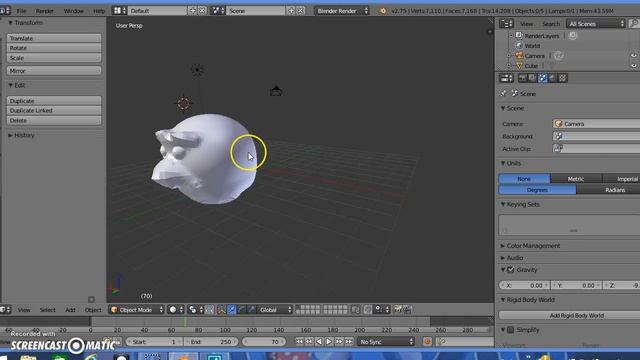Select the Render Layers properties tab icon
The image size is (640, 360).
[x=532, y=78]
